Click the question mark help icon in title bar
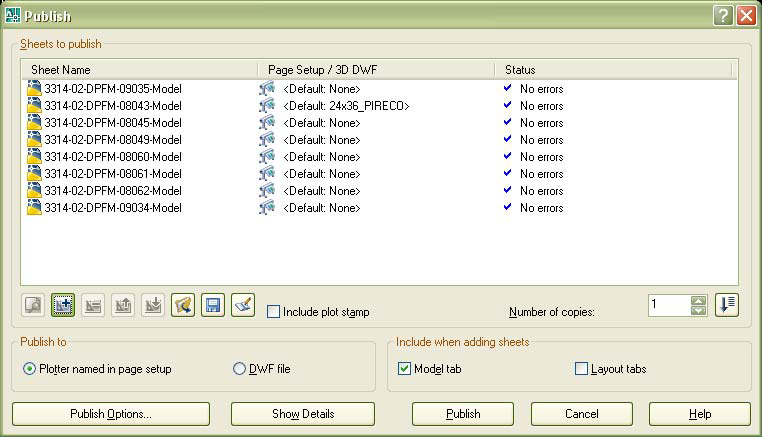 pos(723,16)
